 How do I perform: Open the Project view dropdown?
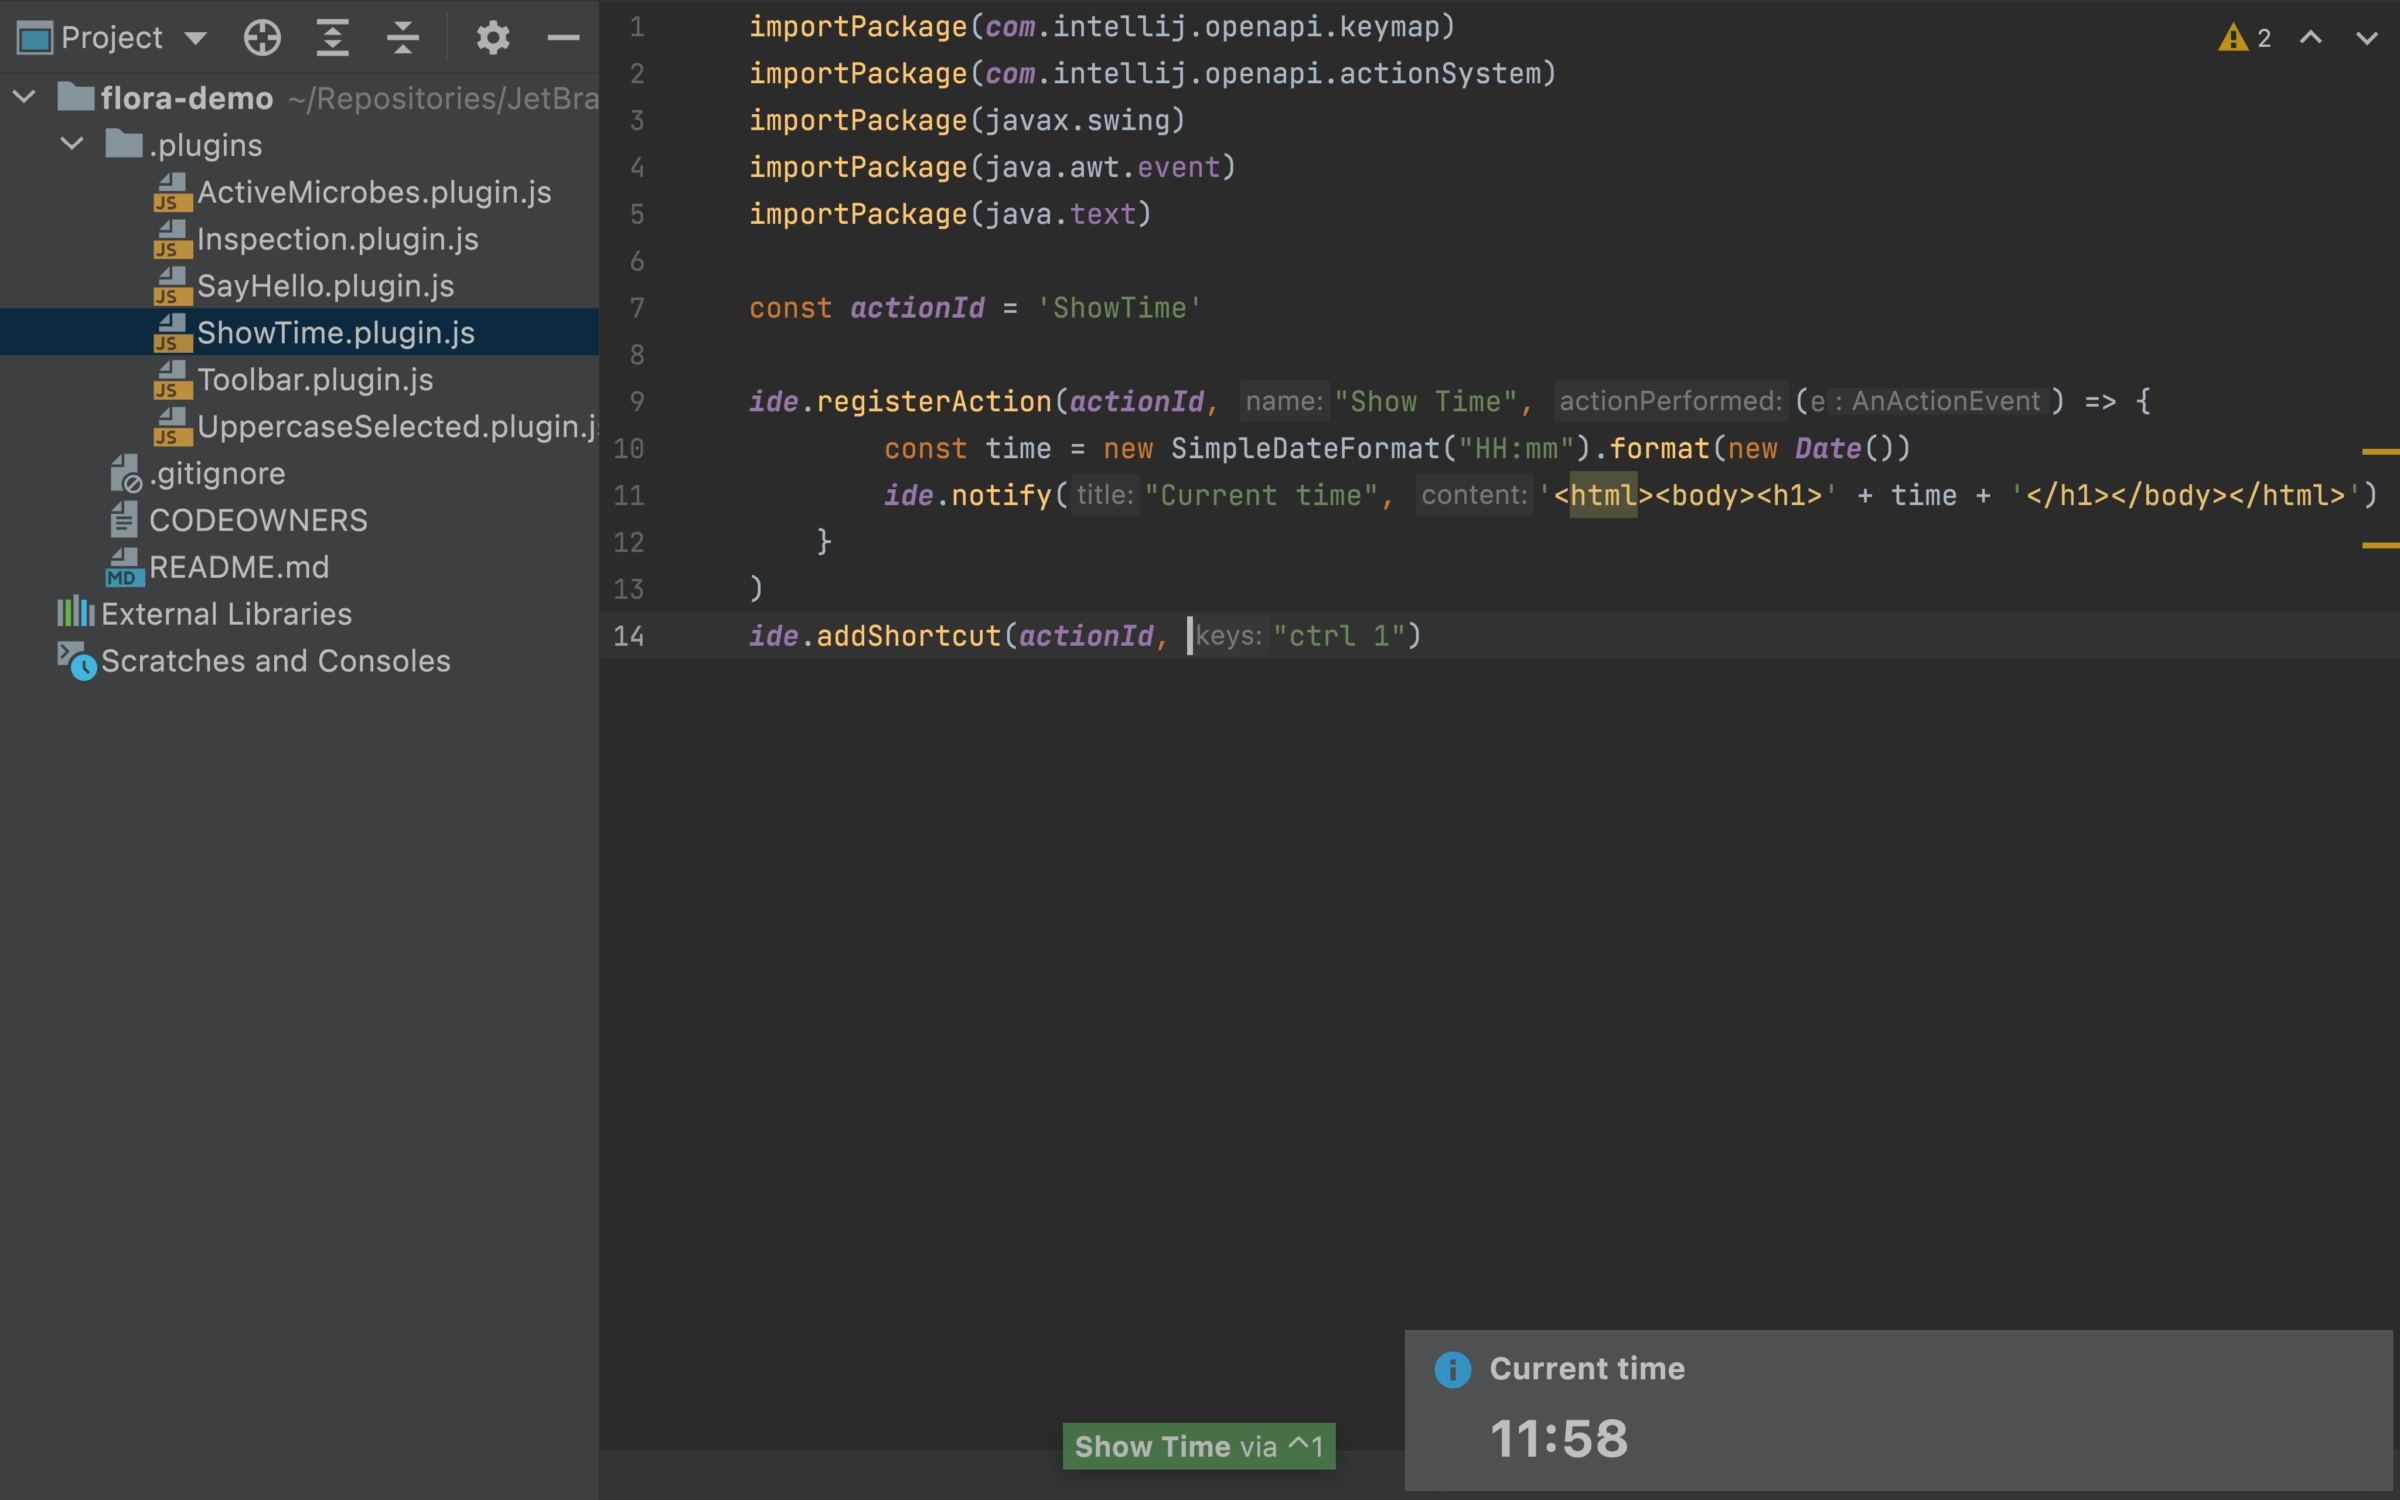(196, 38)
